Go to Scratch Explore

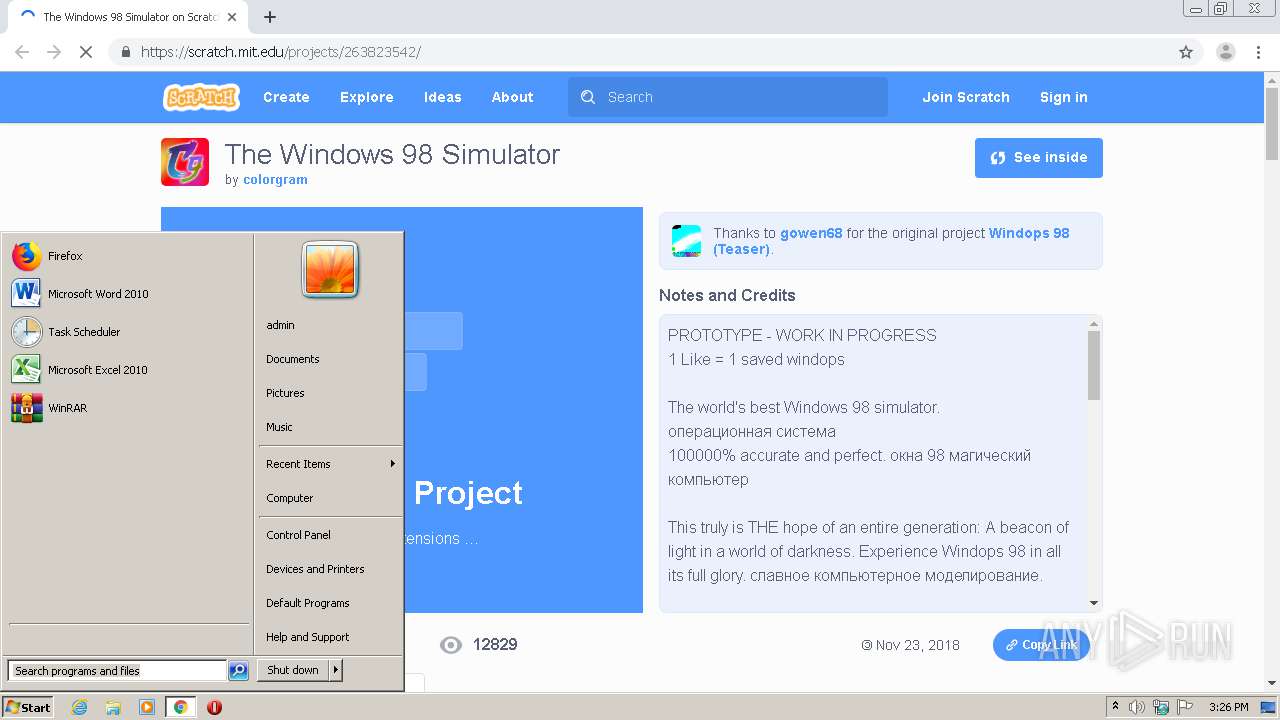(x=366, y=97)
